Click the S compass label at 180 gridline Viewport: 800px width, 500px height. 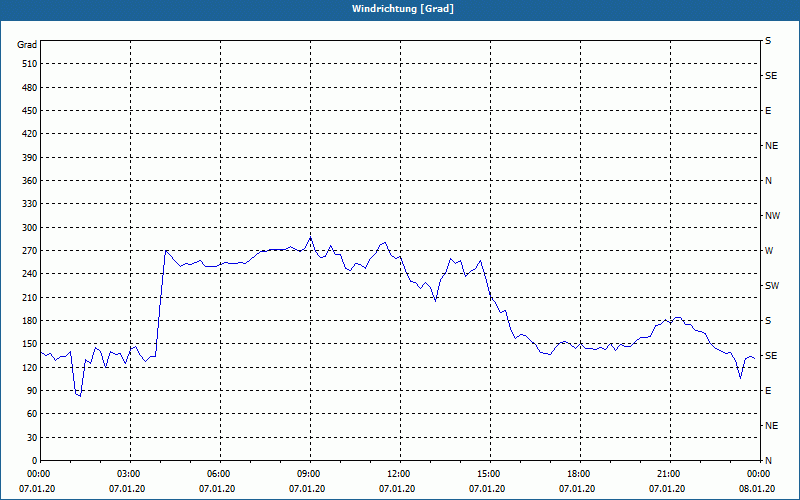tap(768, 321)
